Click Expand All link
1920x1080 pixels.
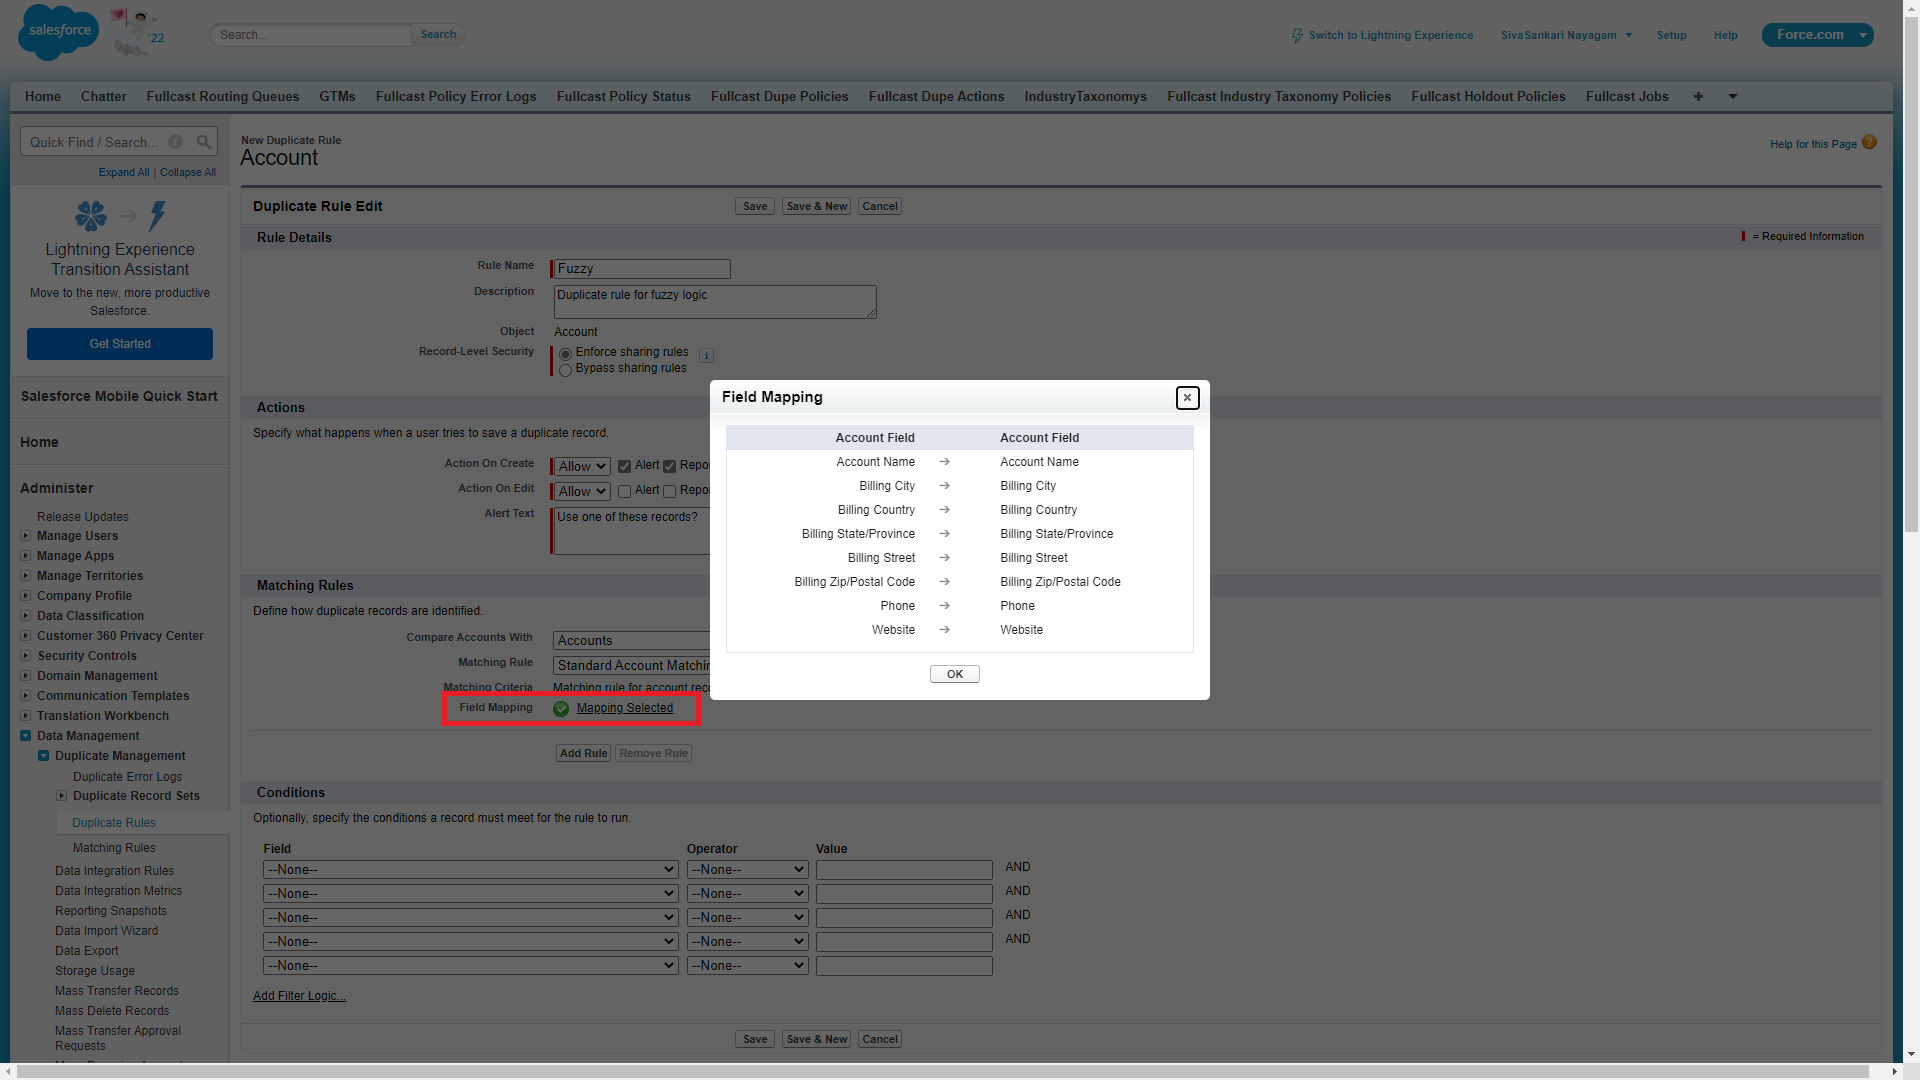pos(124,173)
